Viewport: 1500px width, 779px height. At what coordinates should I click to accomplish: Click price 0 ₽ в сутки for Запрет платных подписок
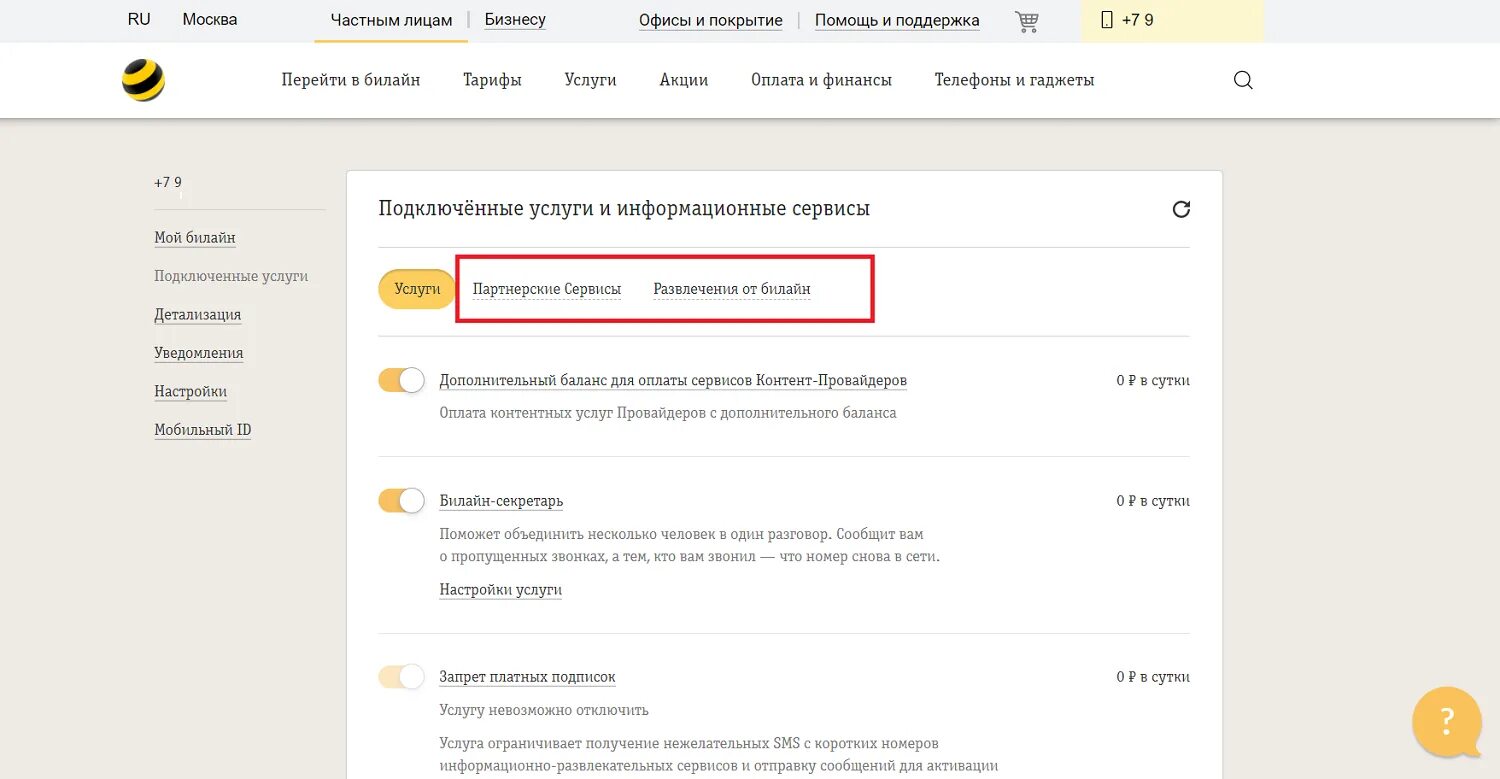point(1153,677)
